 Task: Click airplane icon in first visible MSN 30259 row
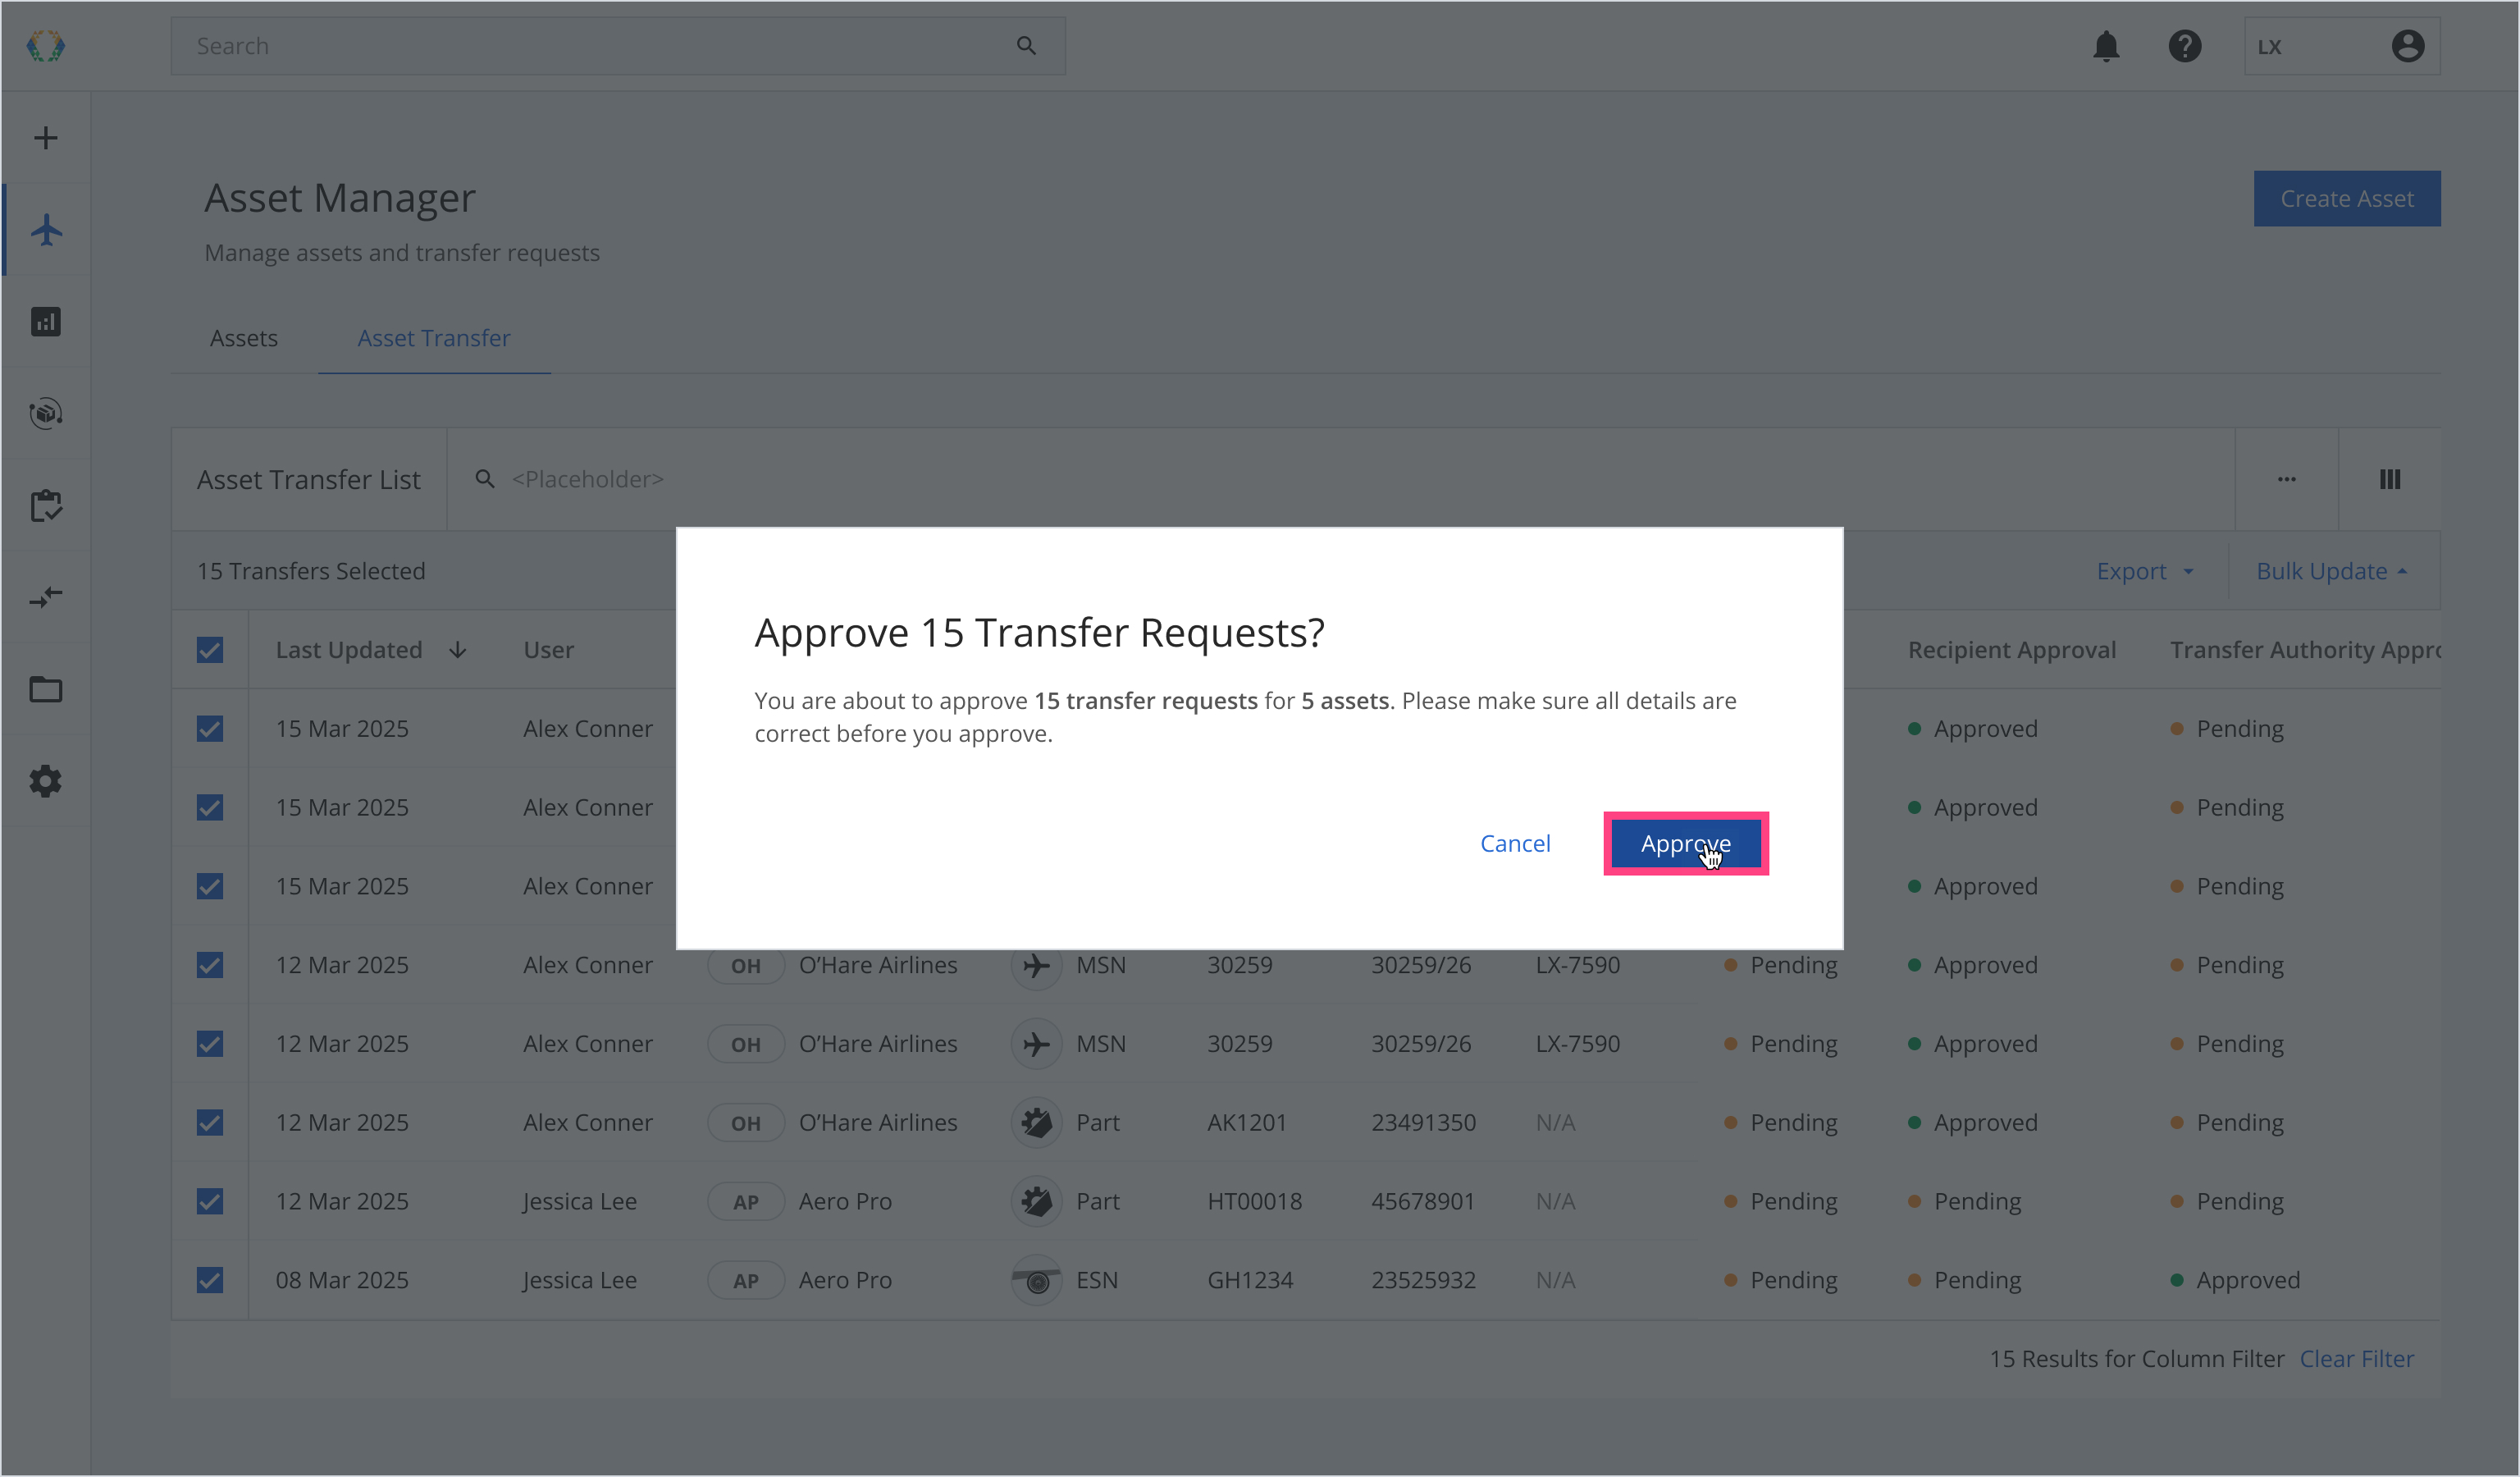tap(1037, 965)
